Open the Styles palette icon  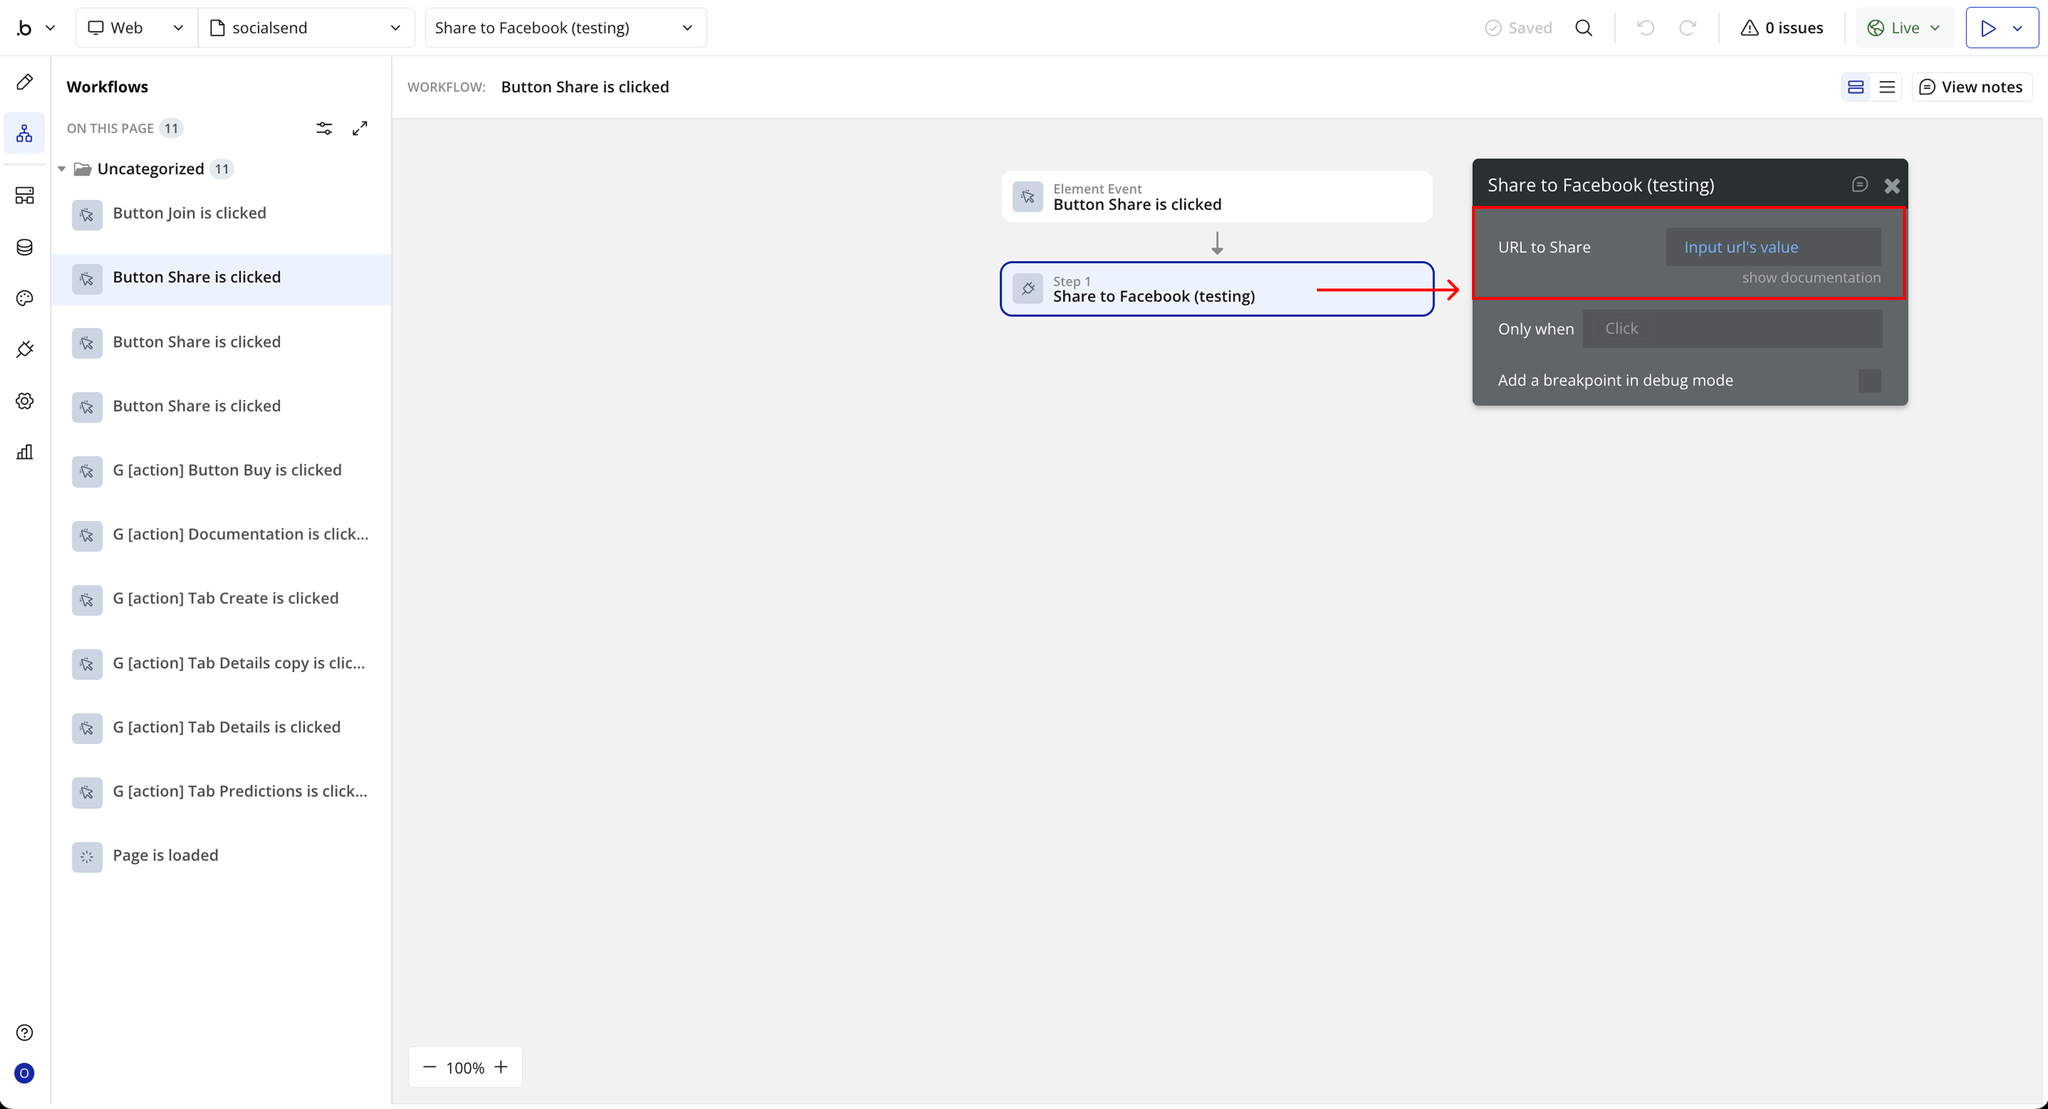pos(25,298)
